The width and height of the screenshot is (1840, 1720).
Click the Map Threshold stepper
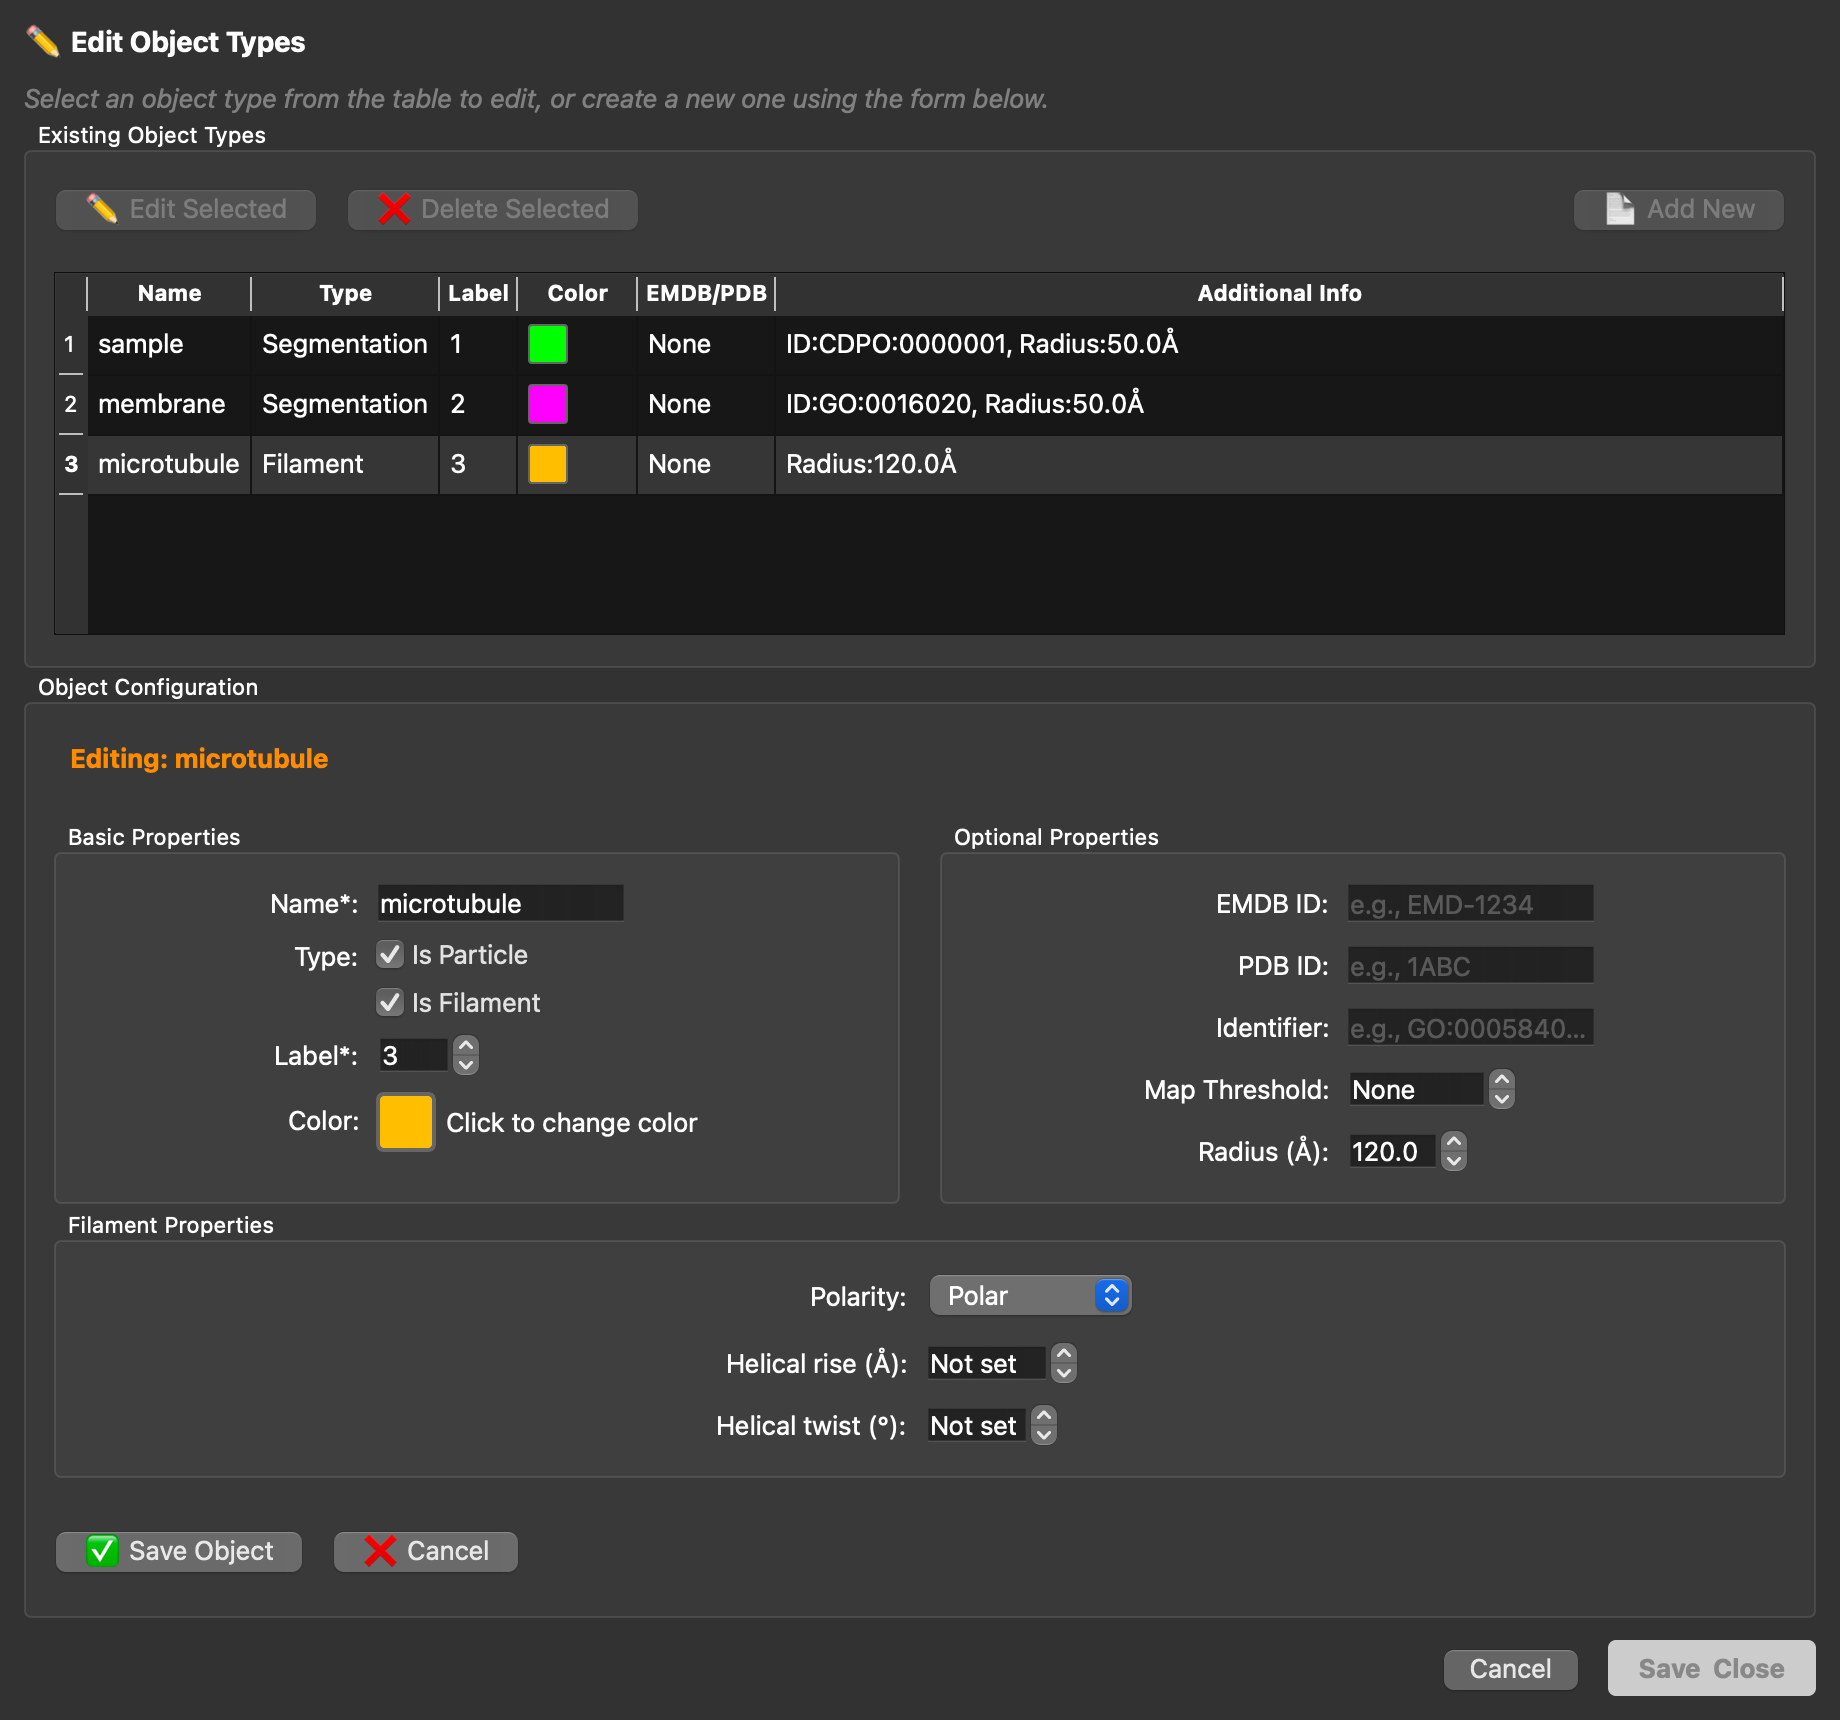click(x=1502, y=1089)
